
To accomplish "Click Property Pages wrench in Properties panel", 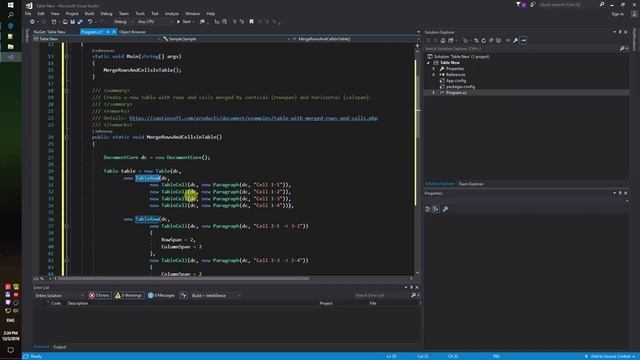I will (x=445, y=209).
